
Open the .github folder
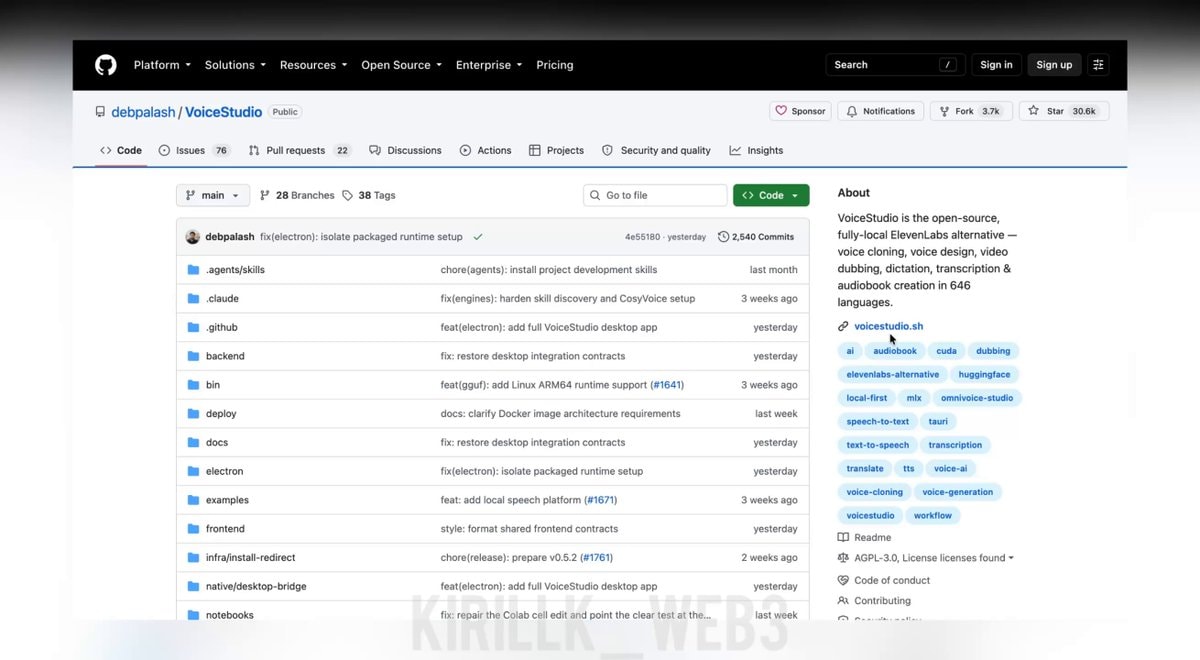221,327
